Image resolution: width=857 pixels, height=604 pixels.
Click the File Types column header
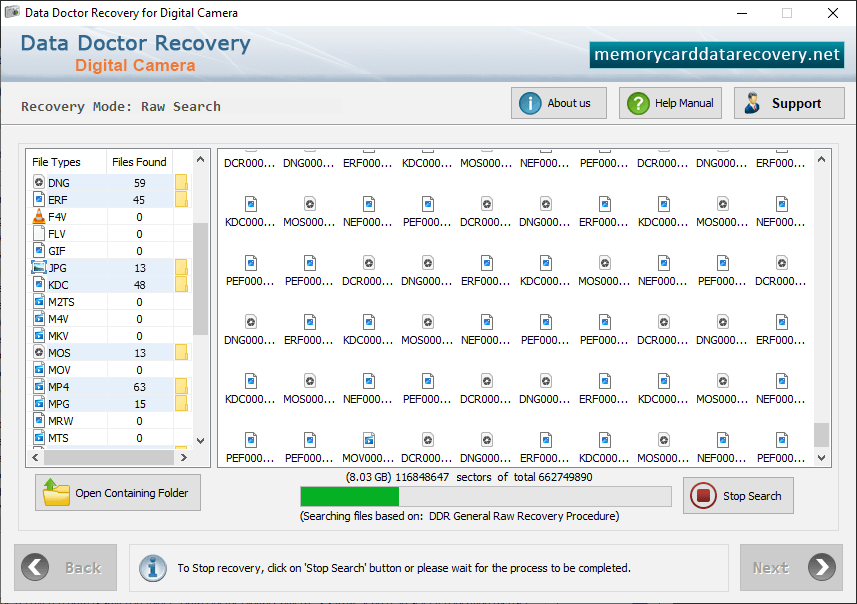tap(56, 162)
